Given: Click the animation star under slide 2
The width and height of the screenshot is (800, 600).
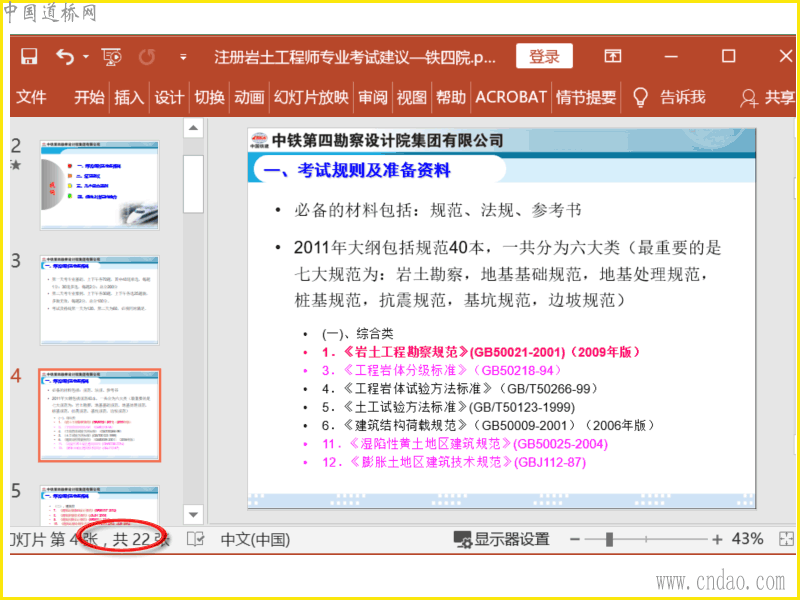Looking at the screenshot, I should point(16,165).
